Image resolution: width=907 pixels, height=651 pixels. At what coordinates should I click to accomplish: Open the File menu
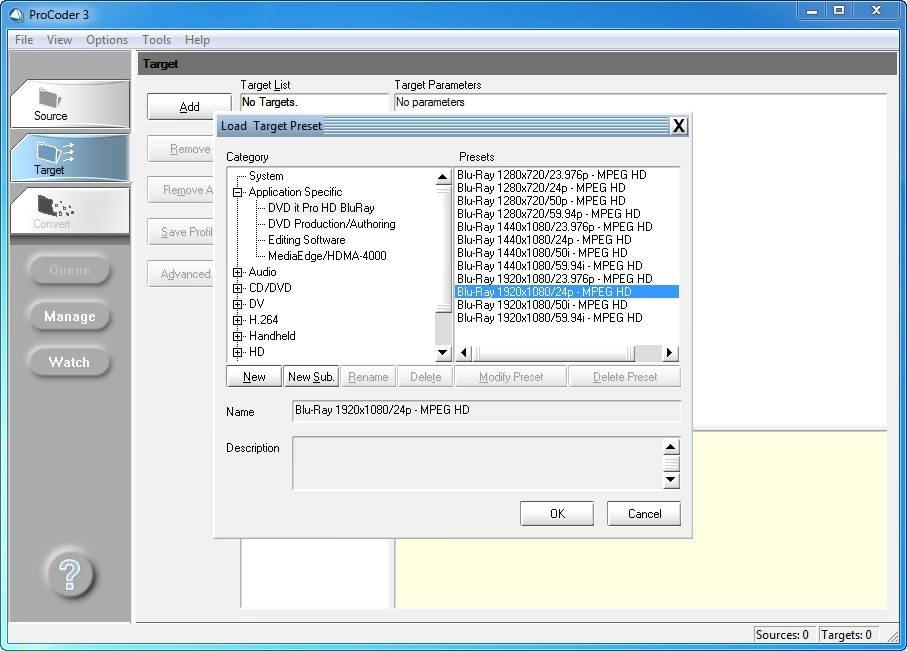pyautogui.click(x=24, y=40)
